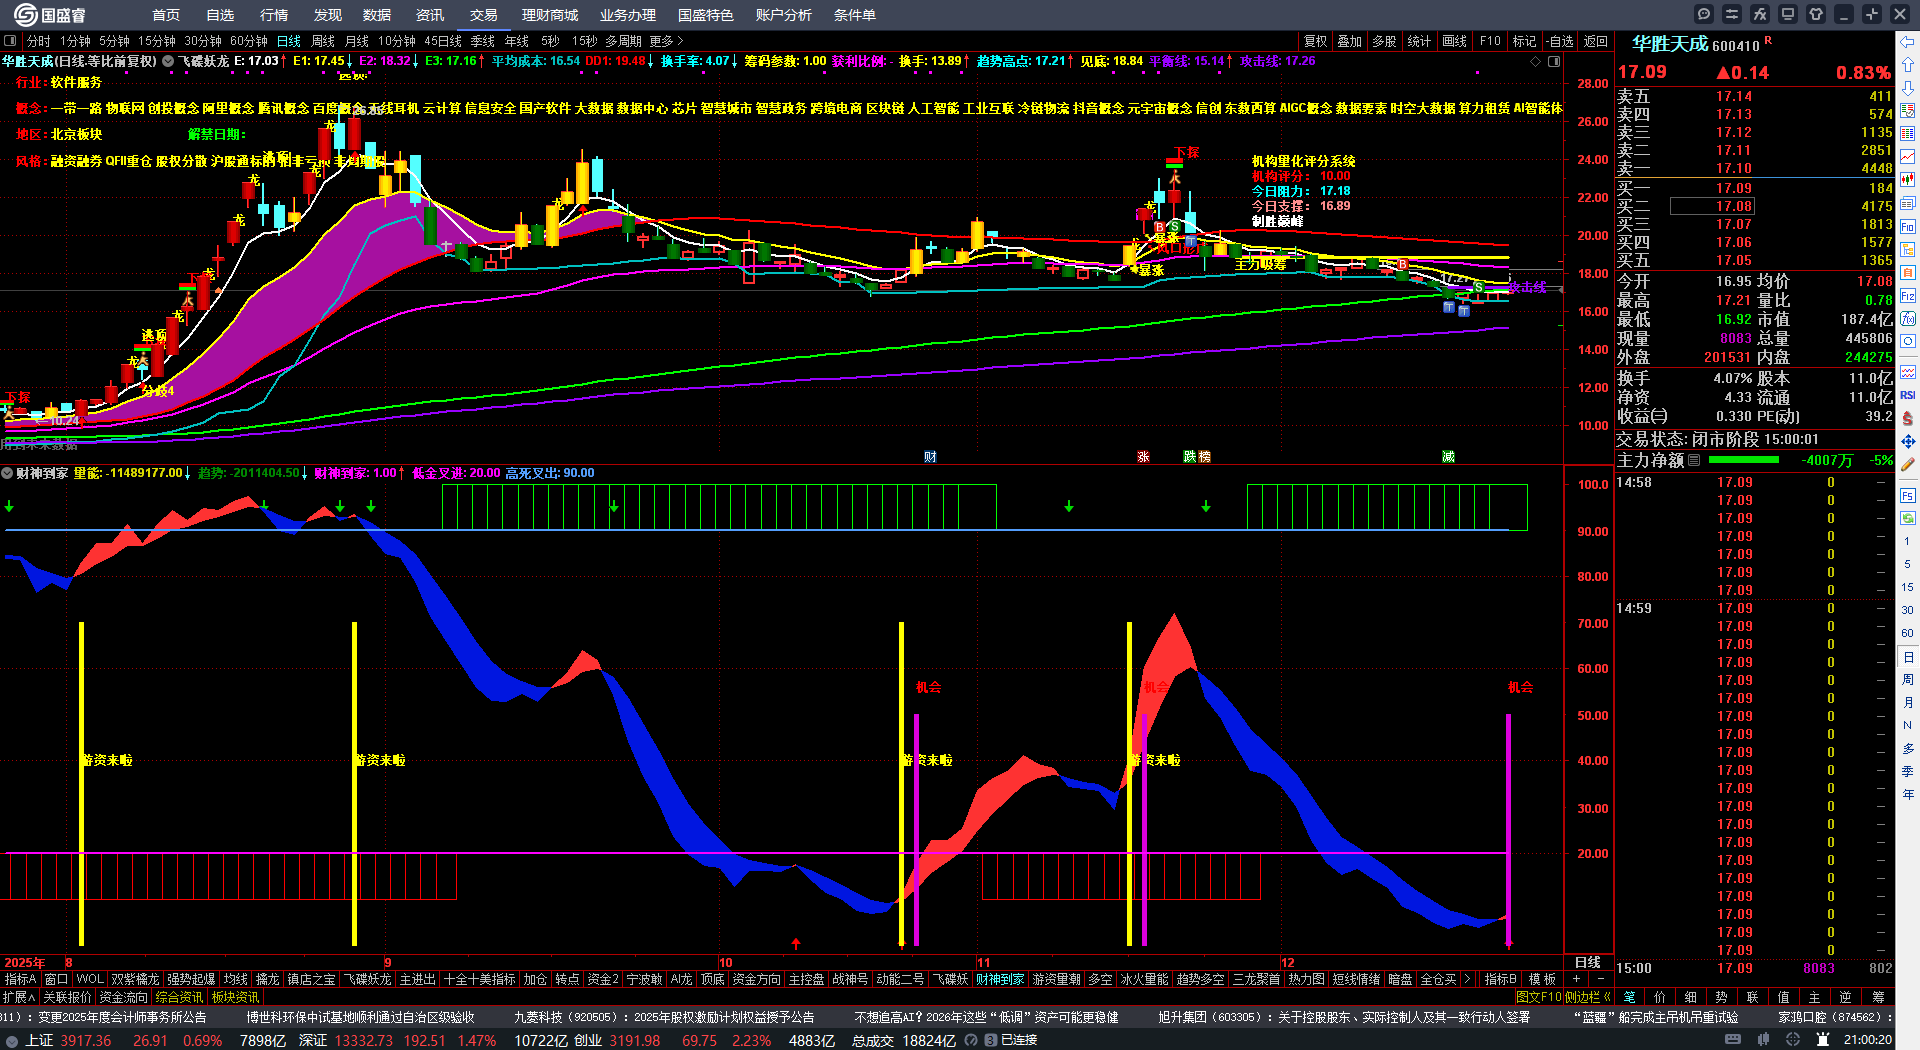The image size is (1920, 1050).
Task: Open 九菱科技 equity incentive announcement news
Action: [664, 1017]
